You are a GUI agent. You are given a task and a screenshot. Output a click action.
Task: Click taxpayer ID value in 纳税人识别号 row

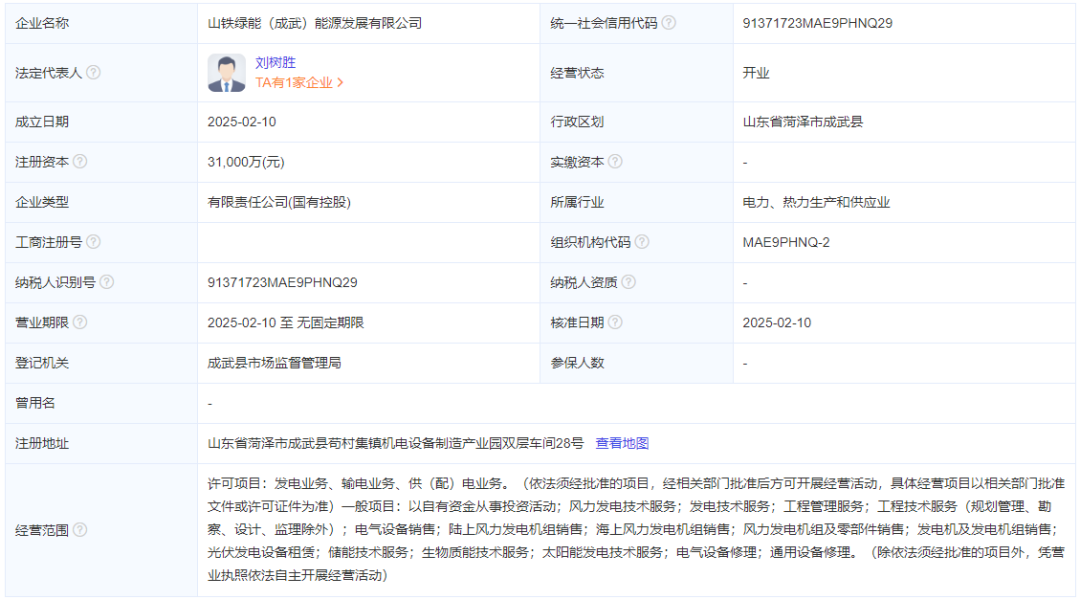tap(282, 282)
